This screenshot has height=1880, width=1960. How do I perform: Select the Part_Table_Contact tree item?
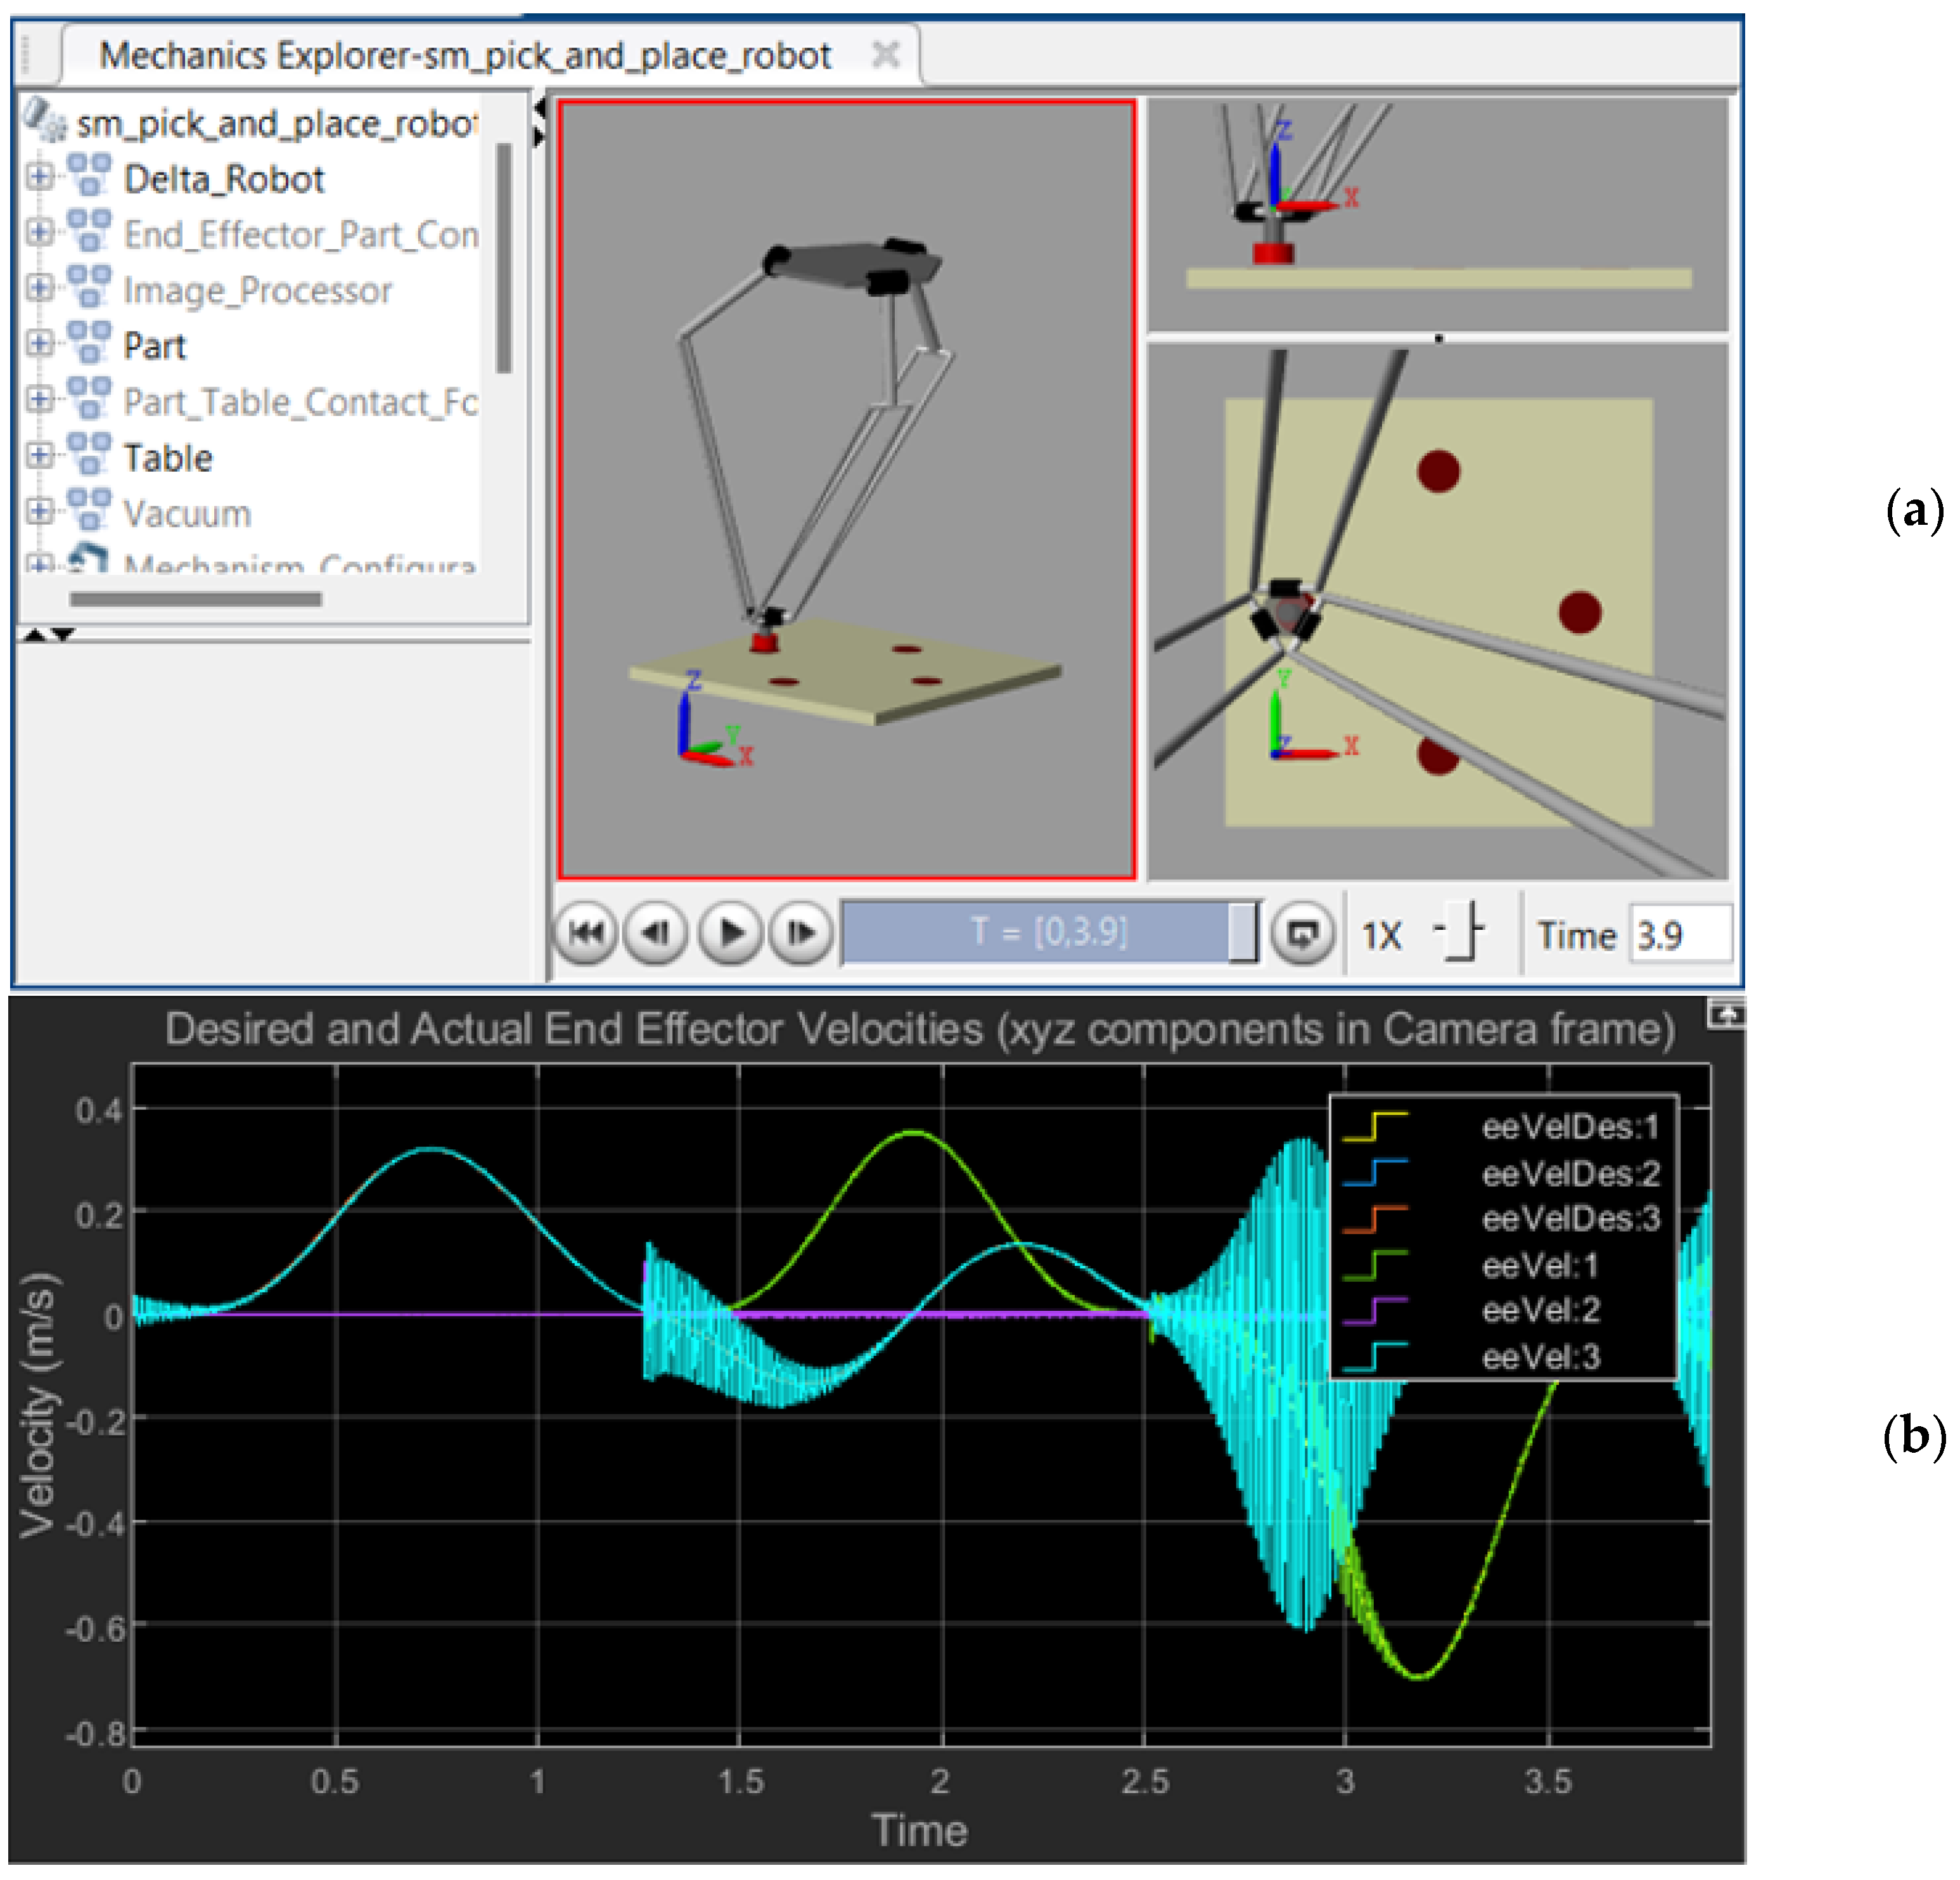(x=299, y=402)
